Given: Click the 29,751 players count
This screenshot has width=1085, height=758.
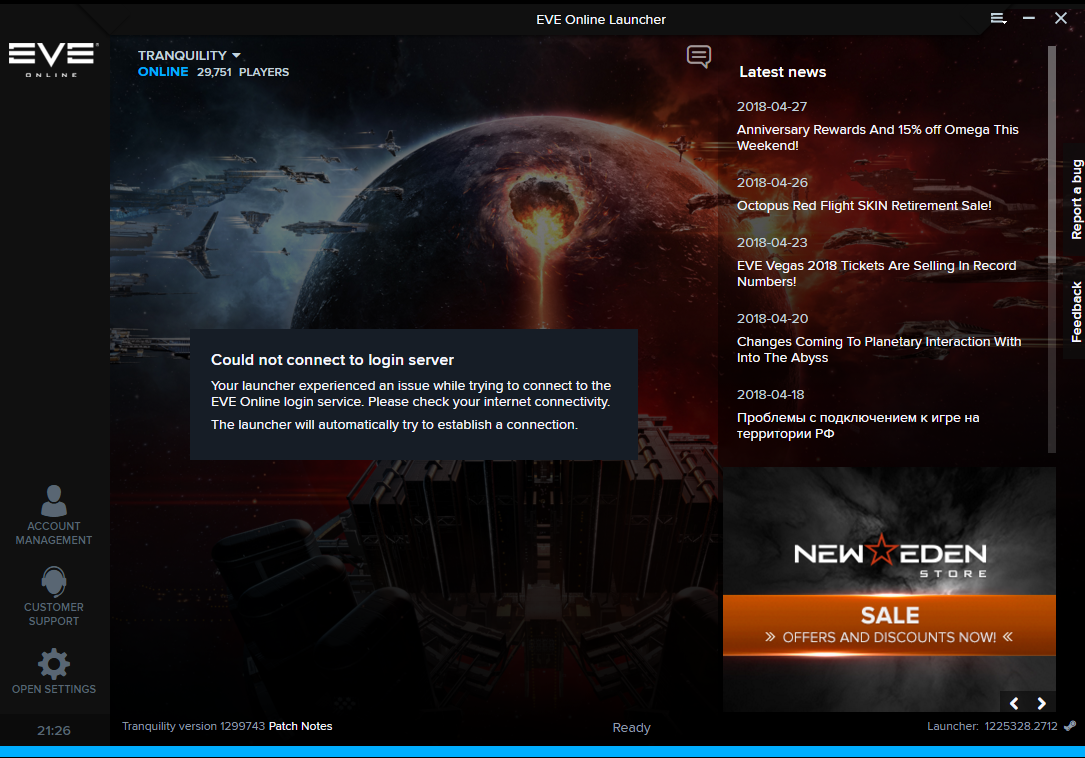Looking at the screenshot, I should 243,72.
